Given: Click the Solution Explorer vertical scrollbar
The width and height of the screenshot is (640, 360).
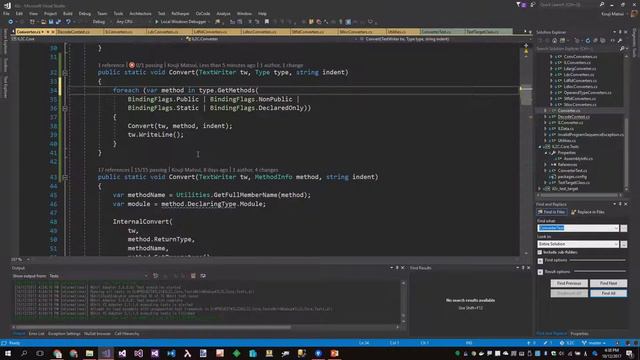Looking at the screenshot, I should pyautogui.click(x=627, y=124).
